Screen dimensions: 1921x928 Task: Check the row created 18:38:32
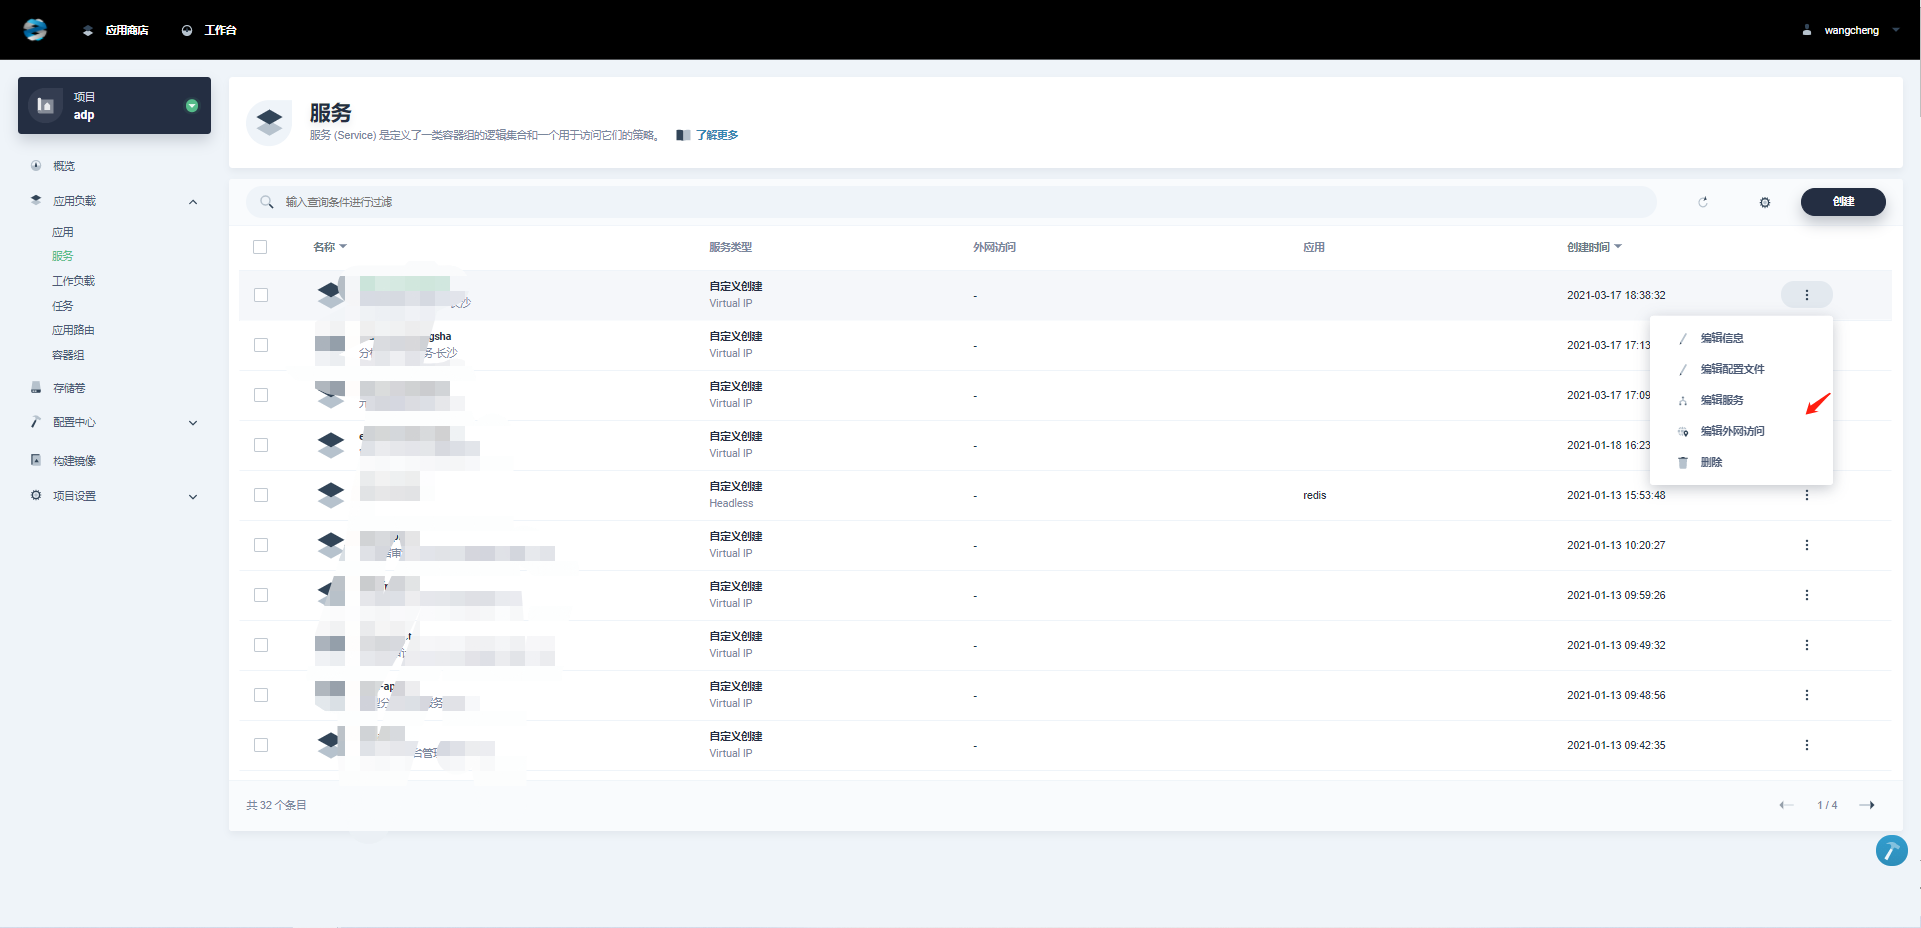click(x=261, y=295)
